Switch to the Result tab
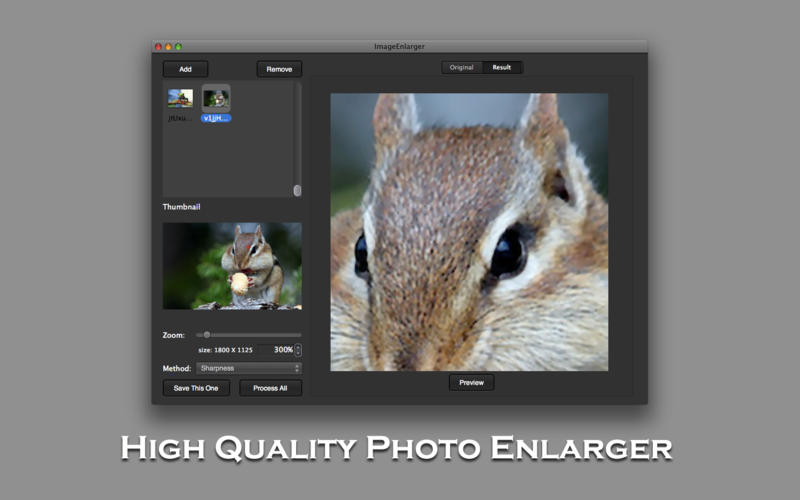Image resolution: width=800 pixels, height=500 pixels. click(x=502, y=67)
